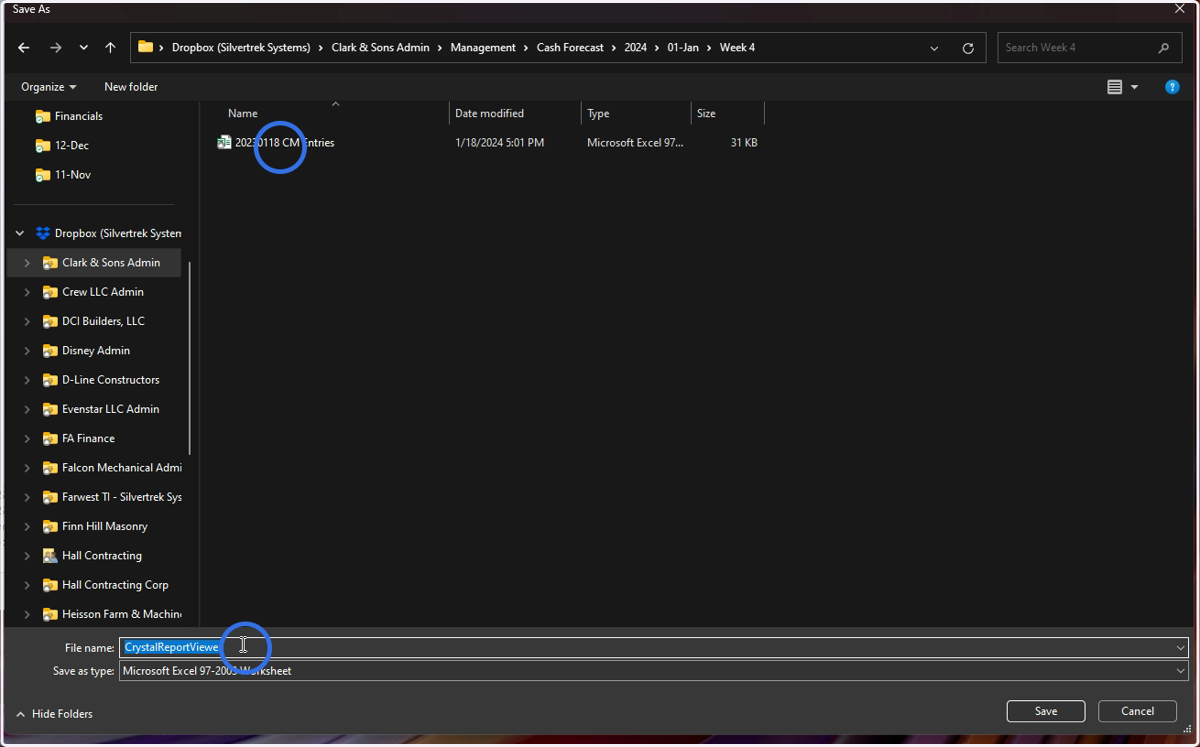Click the Cash Forecast breadcrumb segment
The image size is (1200, 747).
[570, 48]
